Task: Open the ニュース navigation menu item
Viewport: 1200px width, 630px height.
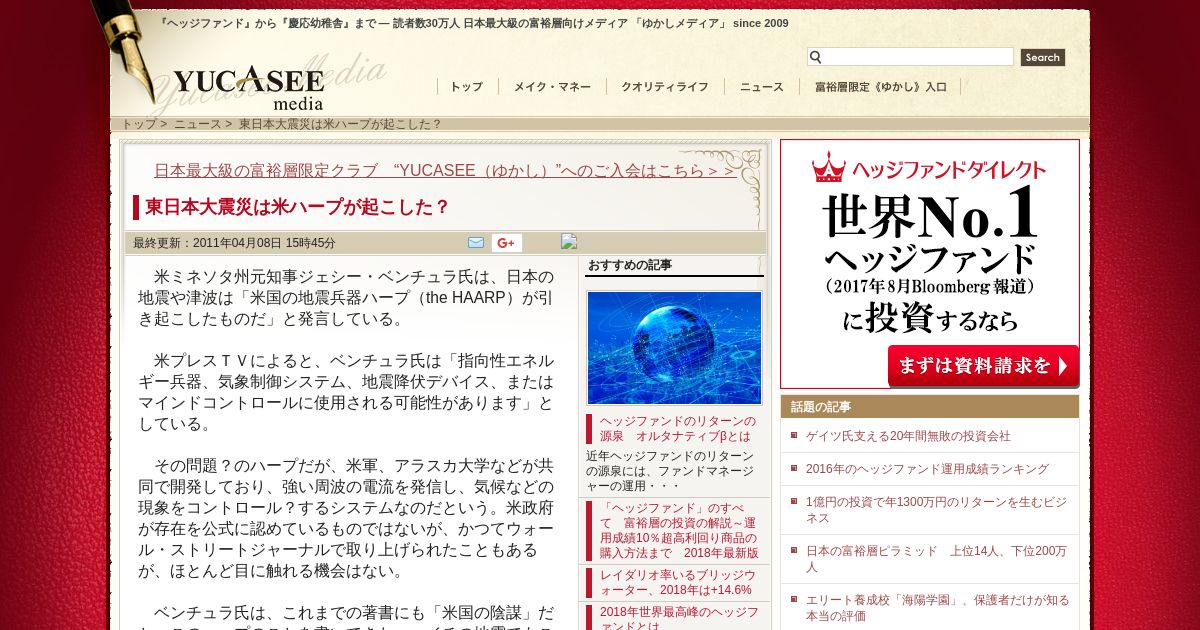Action: [762, 87]
